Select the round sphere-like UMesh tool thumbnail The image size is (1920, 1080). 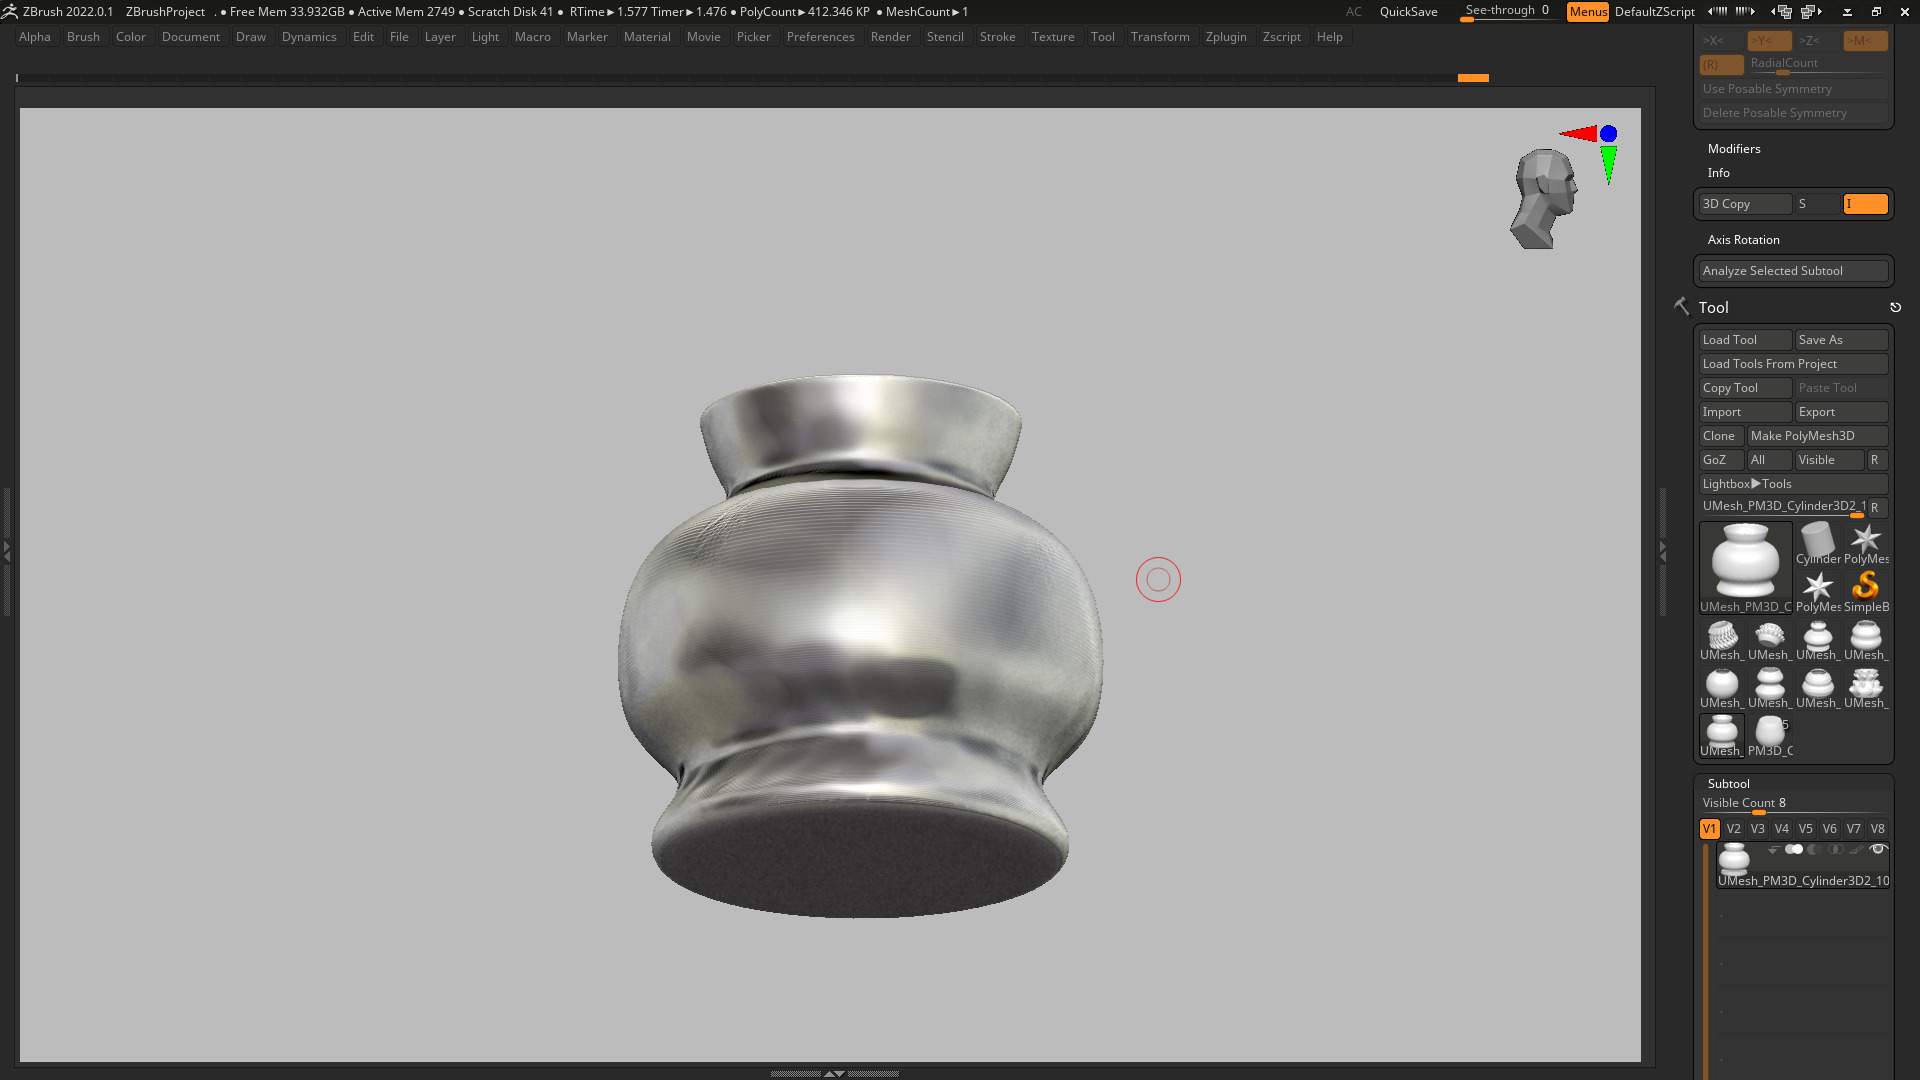(1721, 688)
